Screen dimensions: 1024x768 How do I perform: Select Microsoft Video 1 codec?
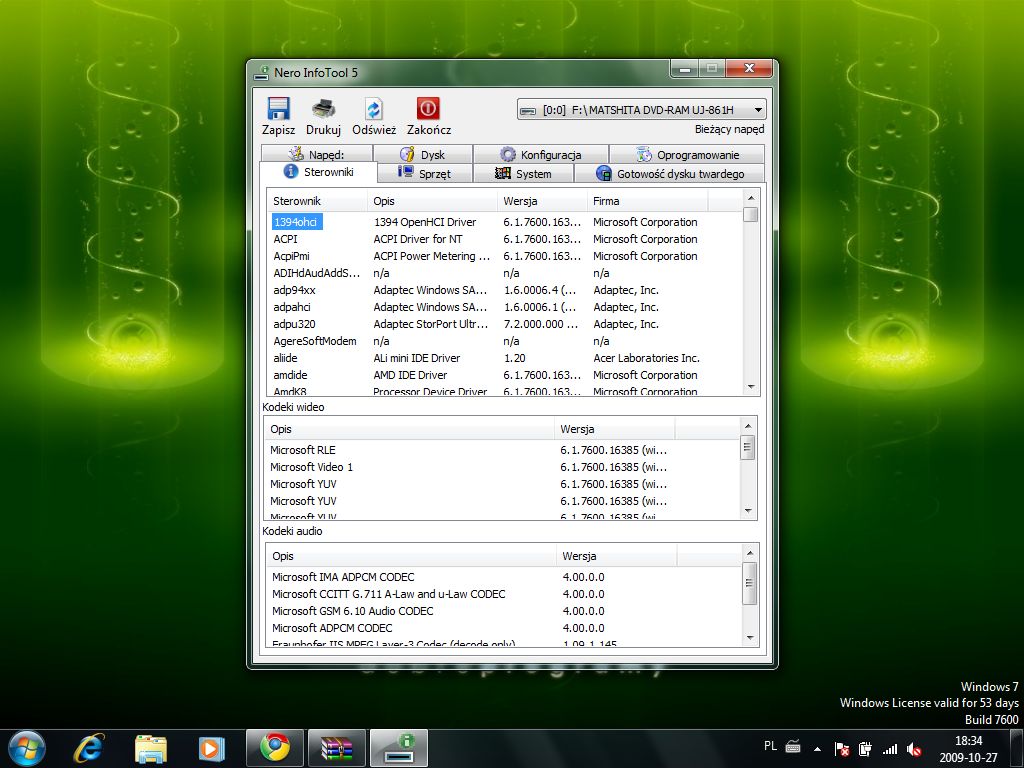pos(502,467)
